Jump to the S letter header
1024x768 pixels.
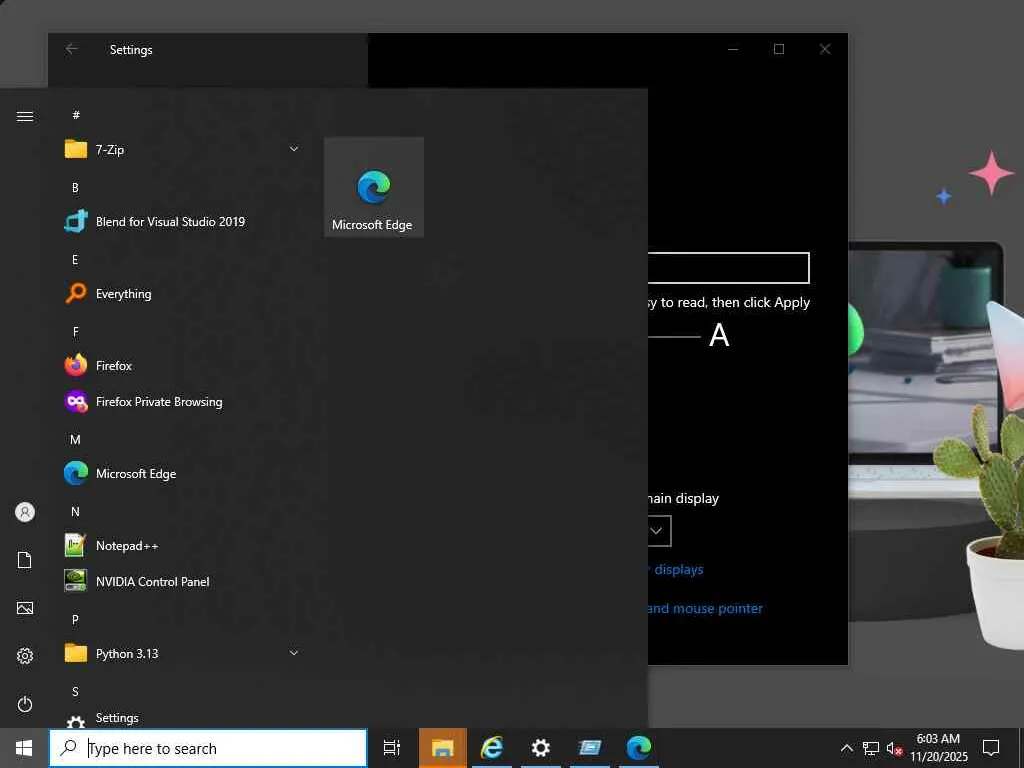tap(75, 692)
